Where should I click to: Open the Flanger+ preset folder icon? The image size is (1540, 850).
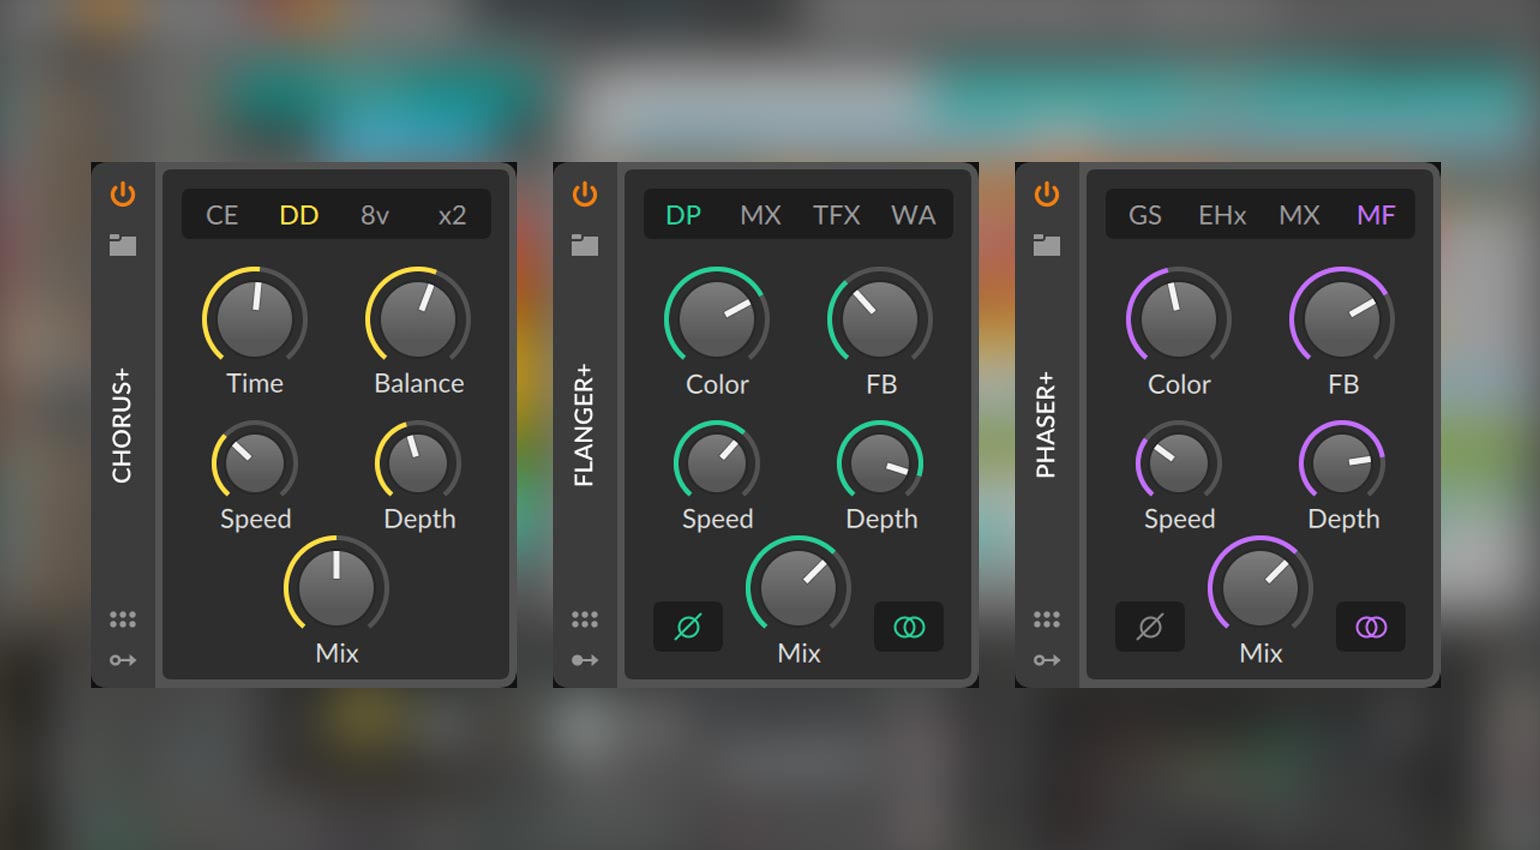(x=585, y=245)
